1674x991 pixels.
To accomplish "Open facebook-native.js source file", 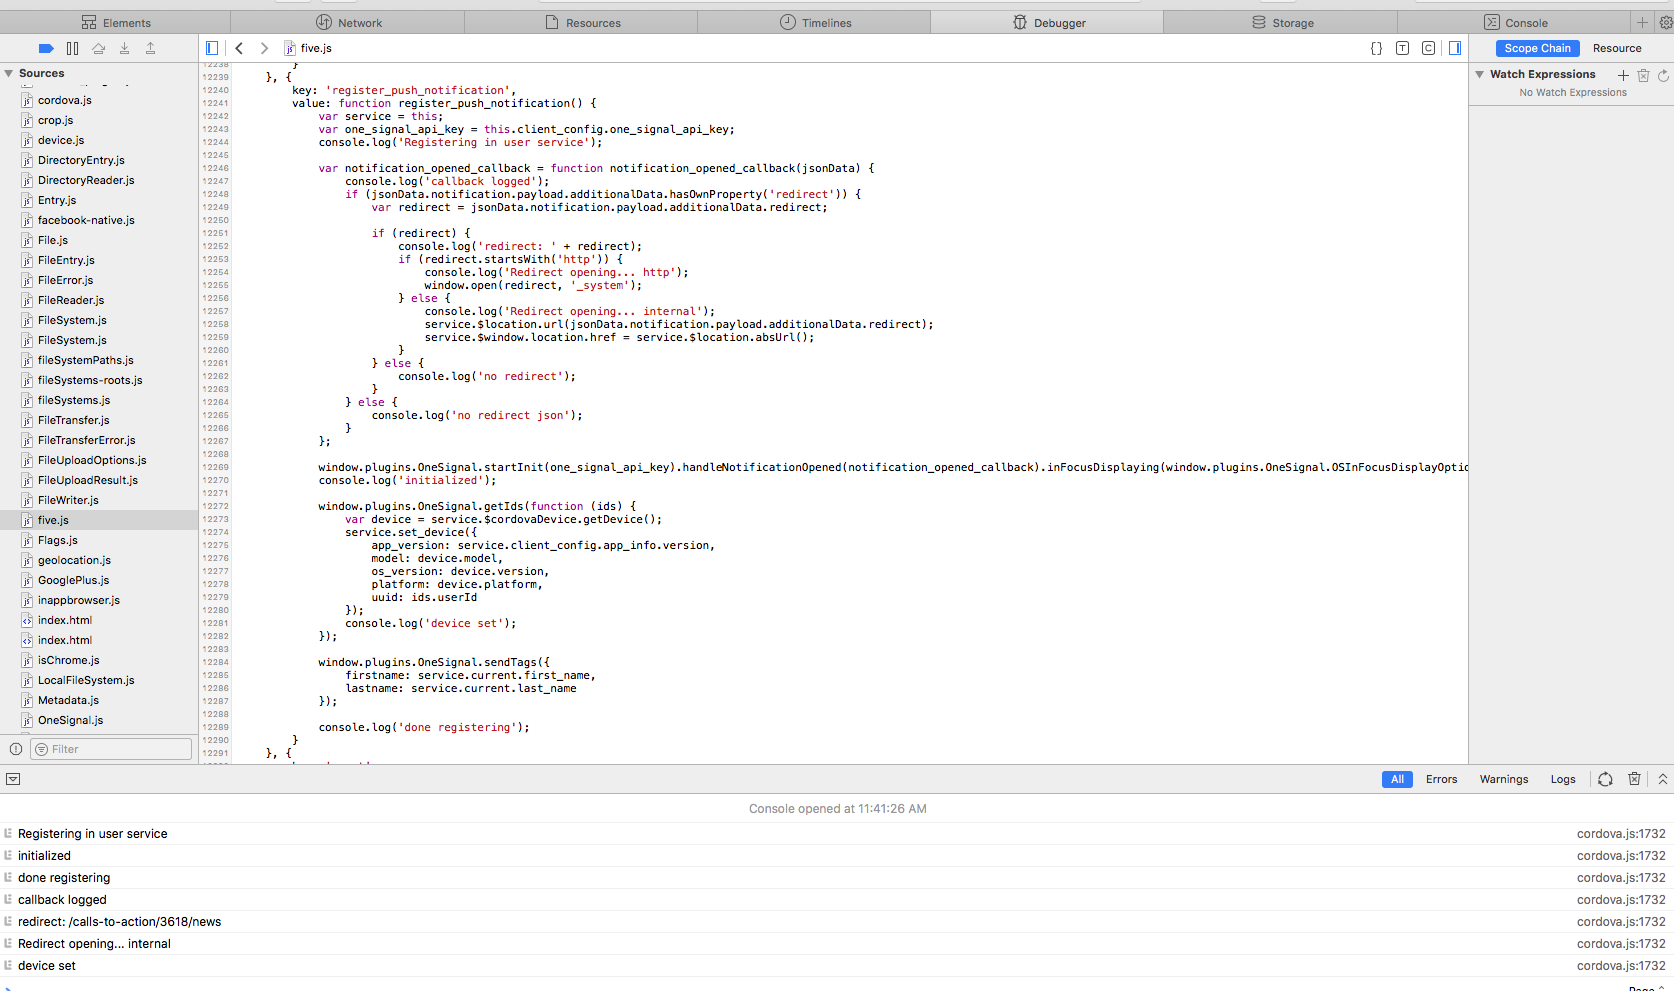I will coord(86,220).
